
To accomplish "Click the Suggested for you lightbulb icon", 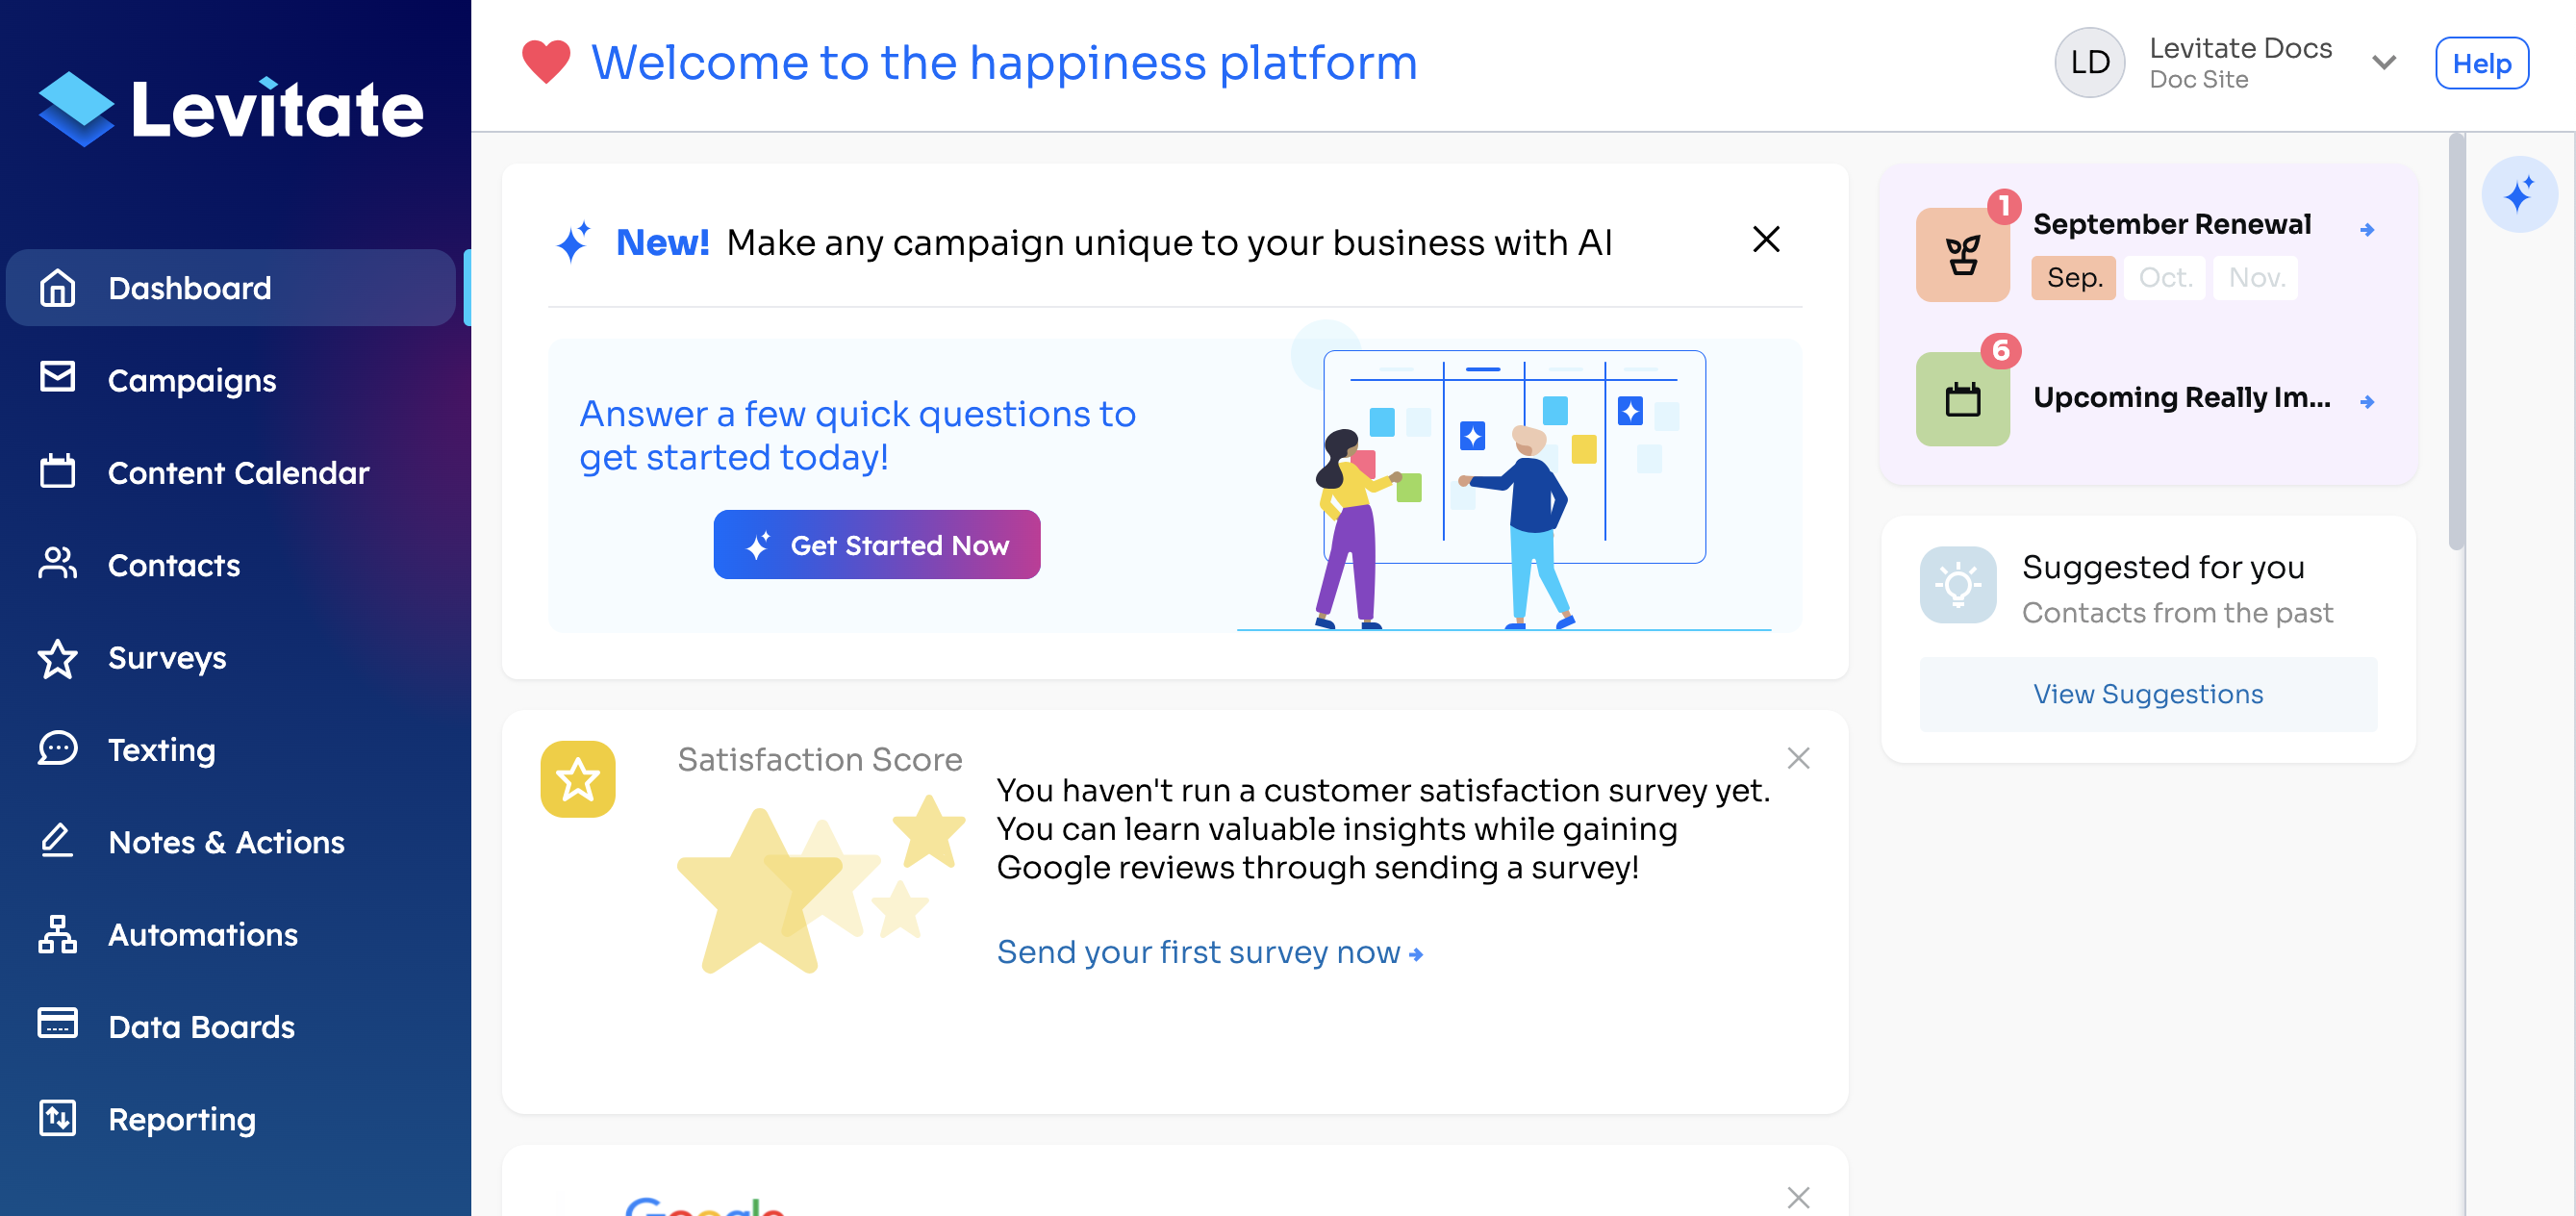I will [x=1958, y=585].
